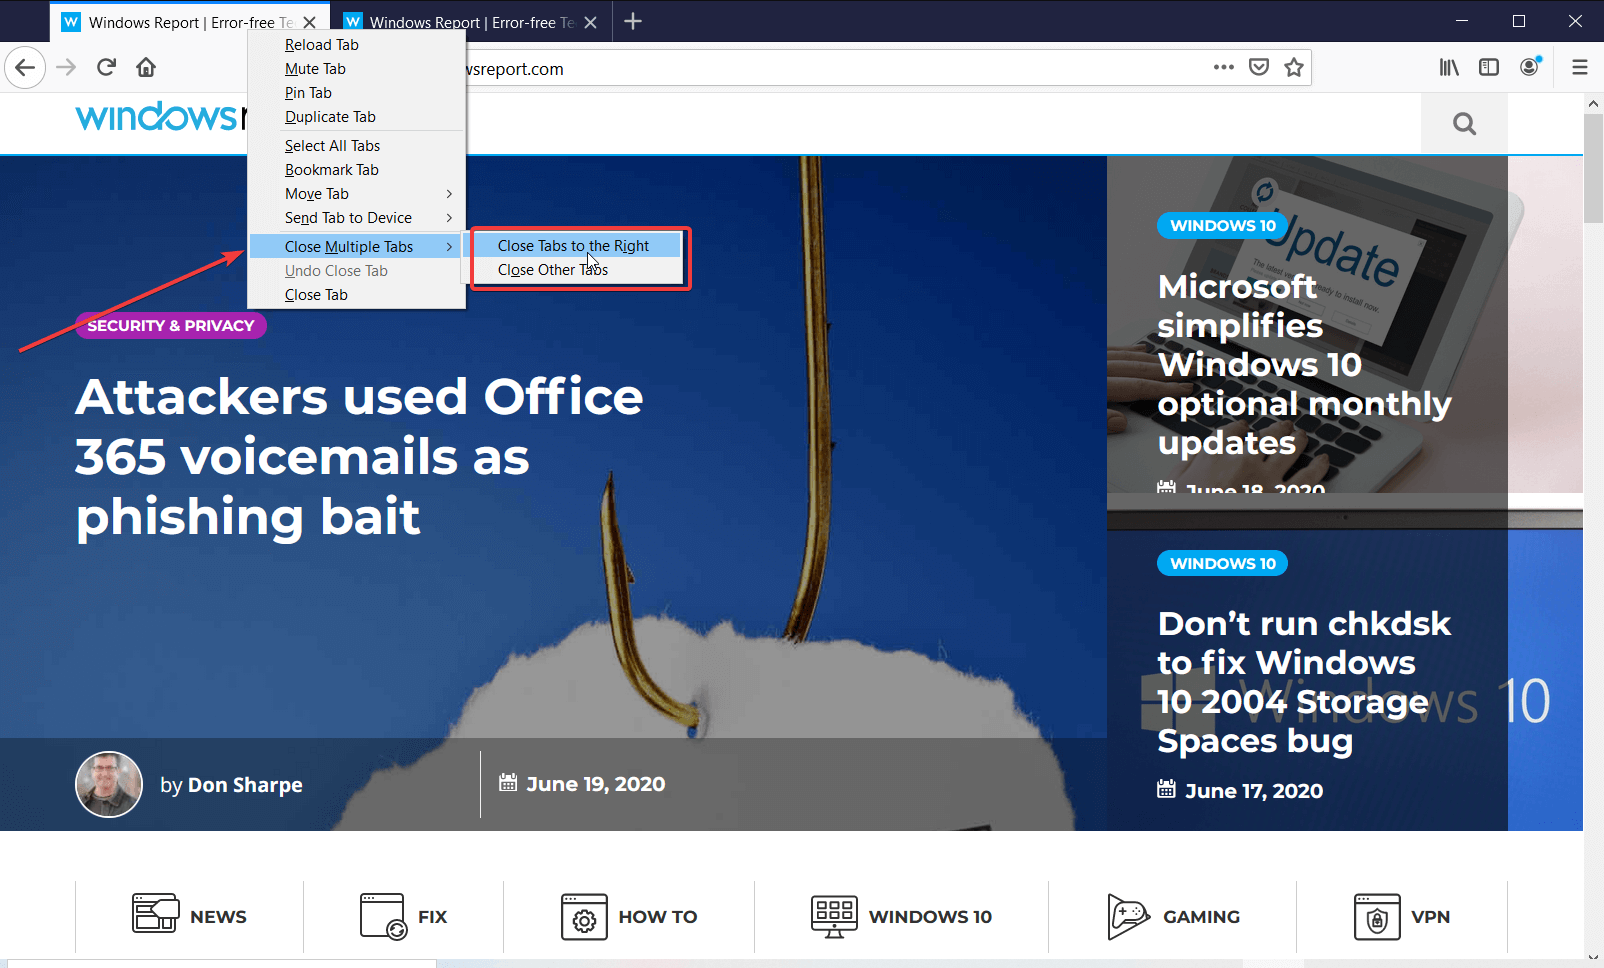The width and height of the screenshot is (1604, 968).
Task: Click the website search magnifier icon
Action: (x=1464, y=123)
